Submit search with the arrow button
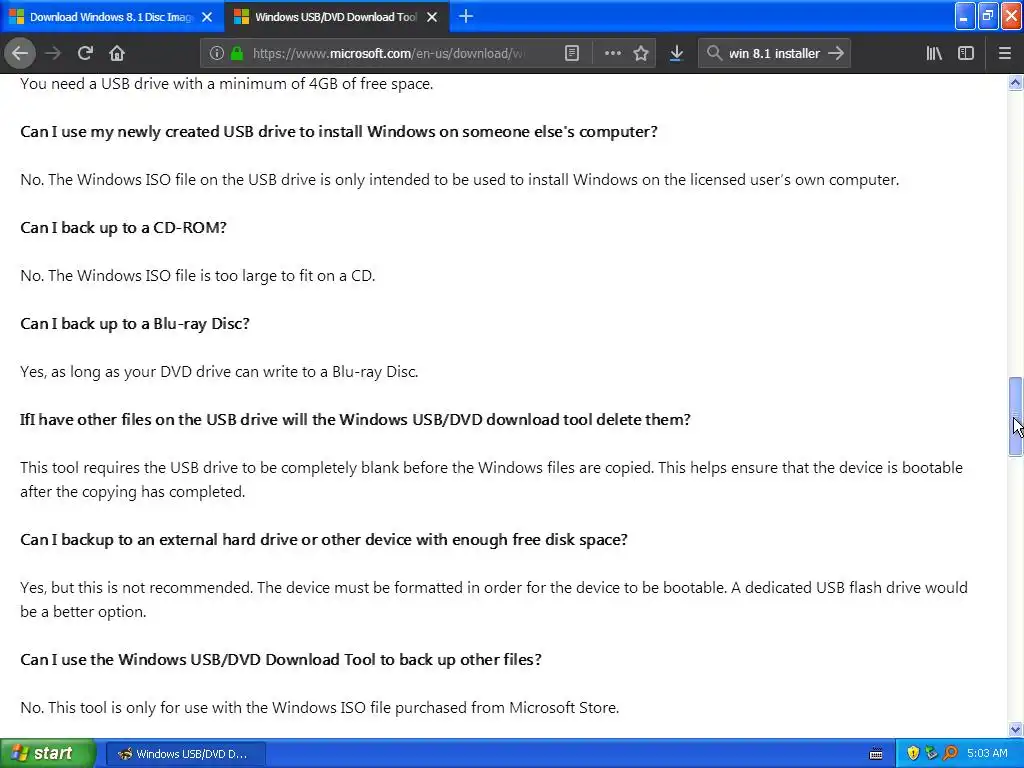Viewport: 1024px width, 768px height. (836, 53)
